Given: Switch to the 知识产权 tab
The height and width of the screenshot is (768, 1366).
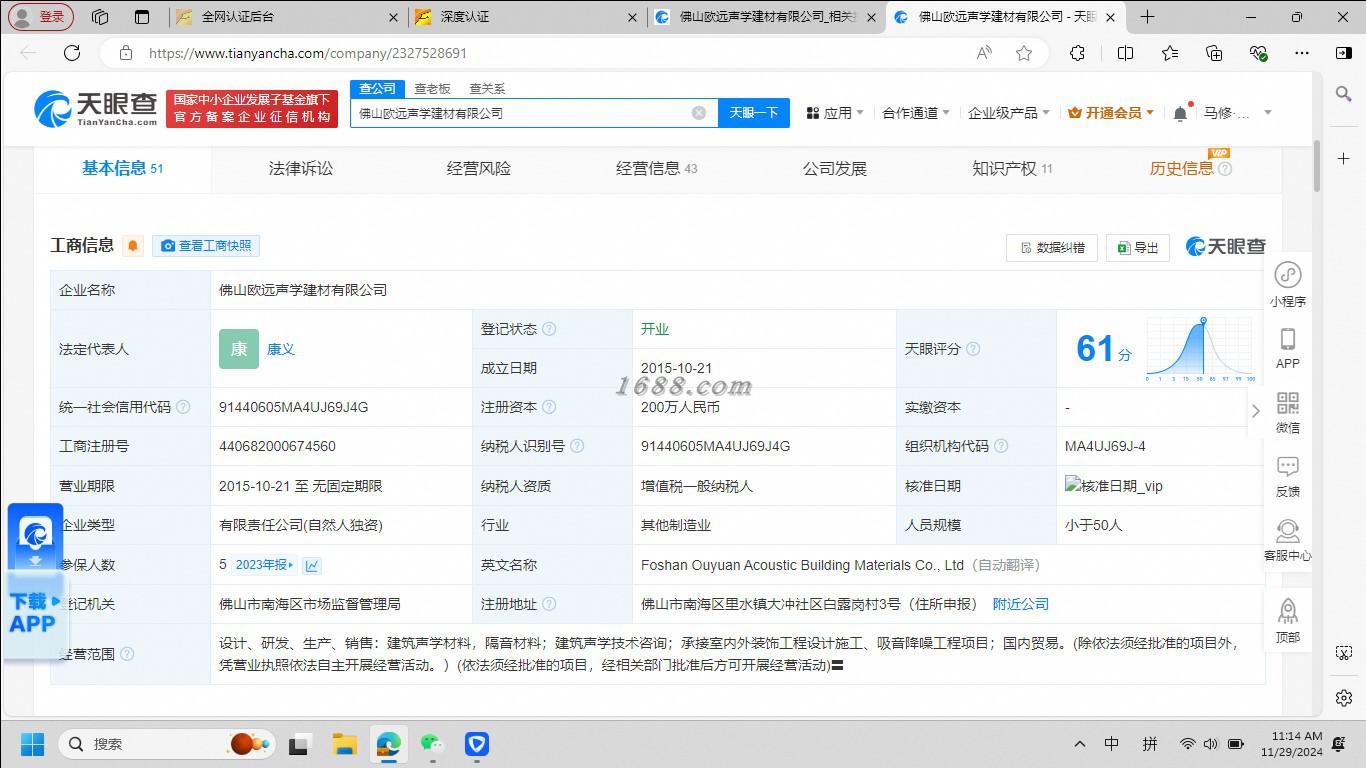Looking at the screenshot, I should (1012, 169).
